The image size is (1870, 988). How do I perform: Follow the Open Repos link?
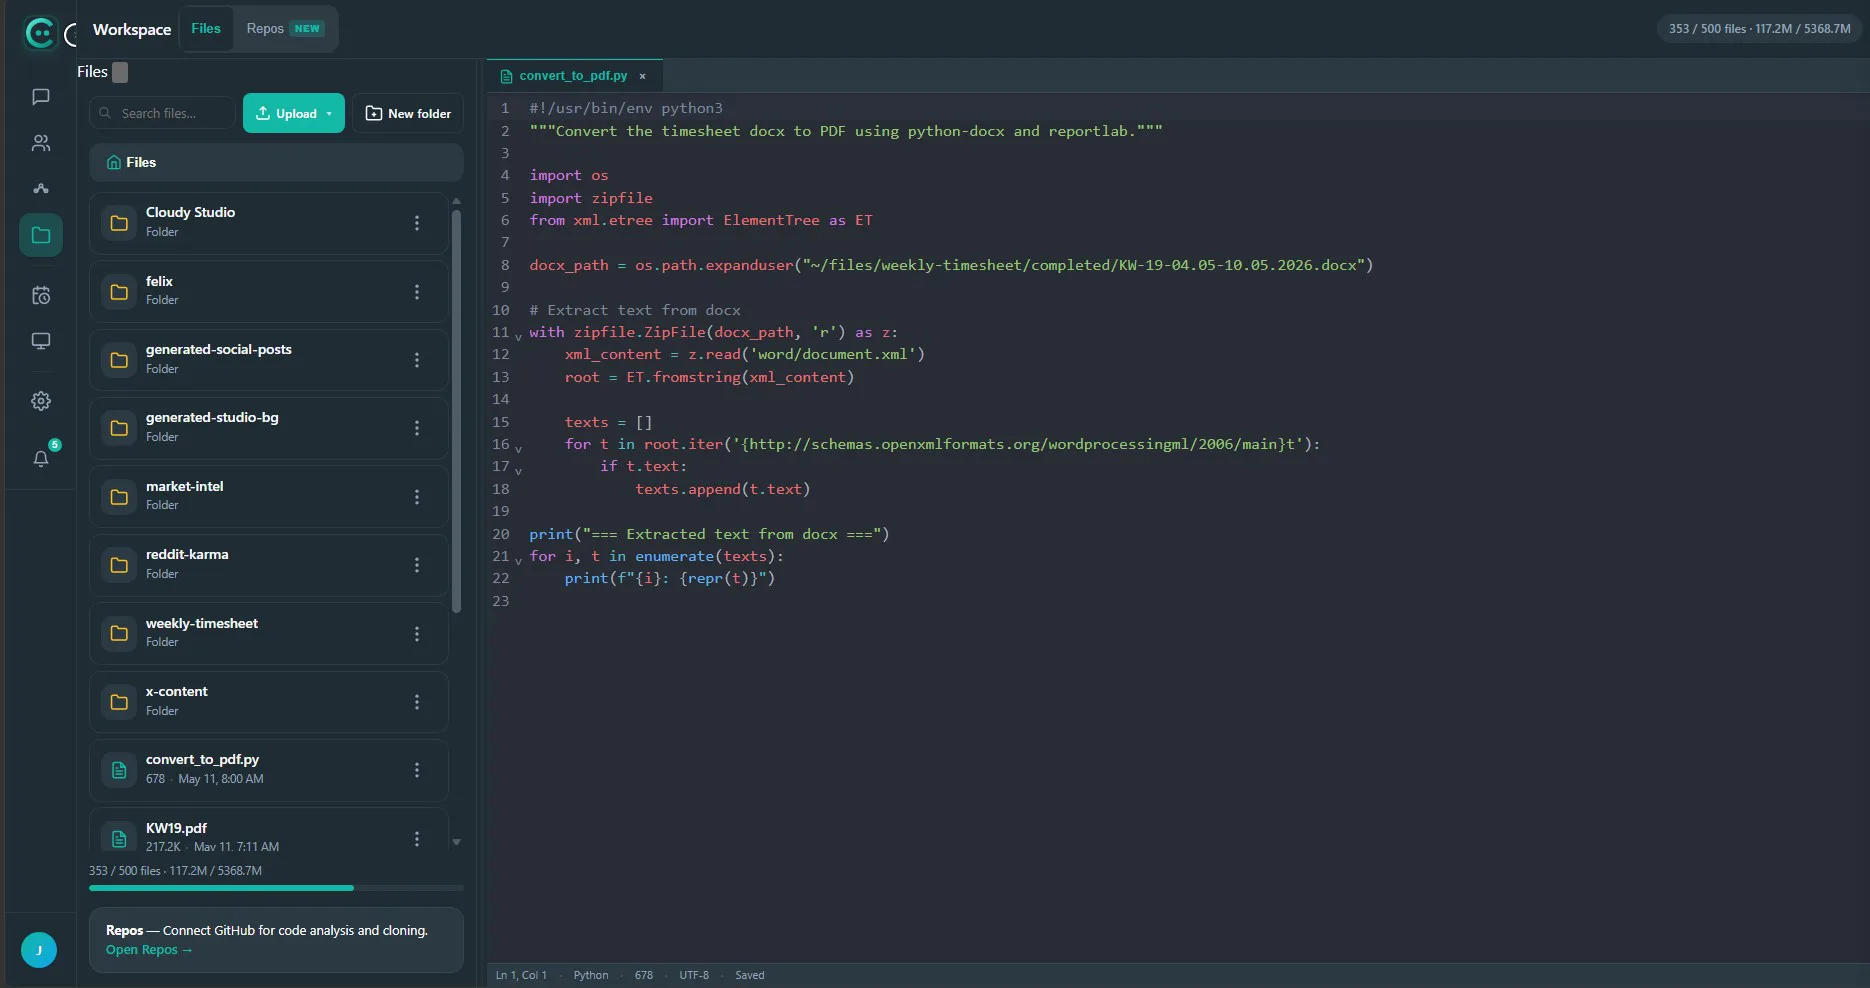point(149,950)
